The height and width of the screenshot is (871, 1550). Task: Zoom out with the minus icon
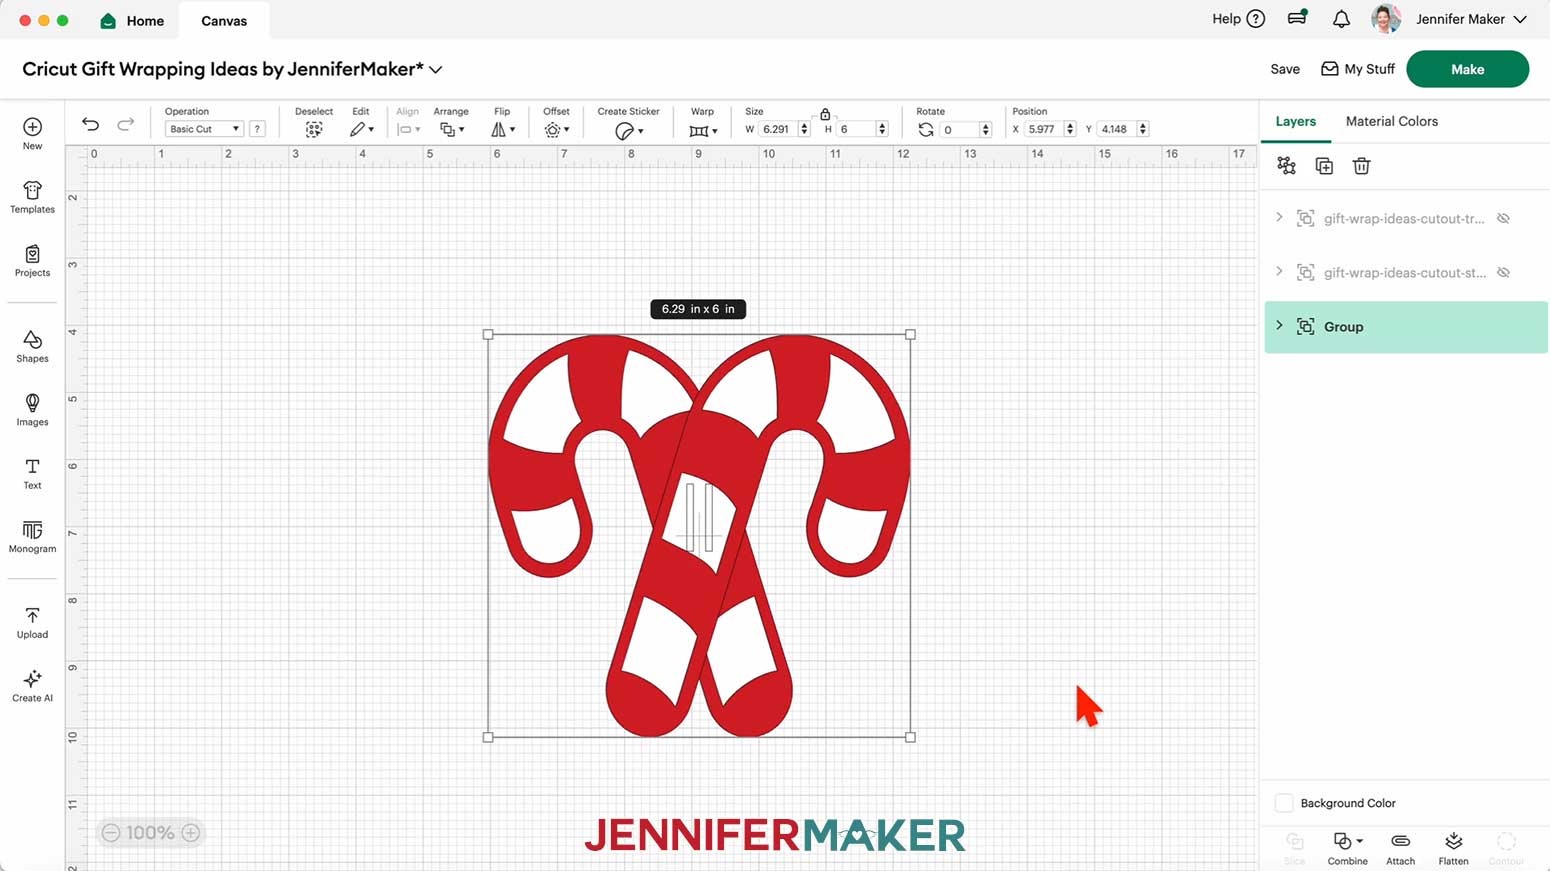111,832
